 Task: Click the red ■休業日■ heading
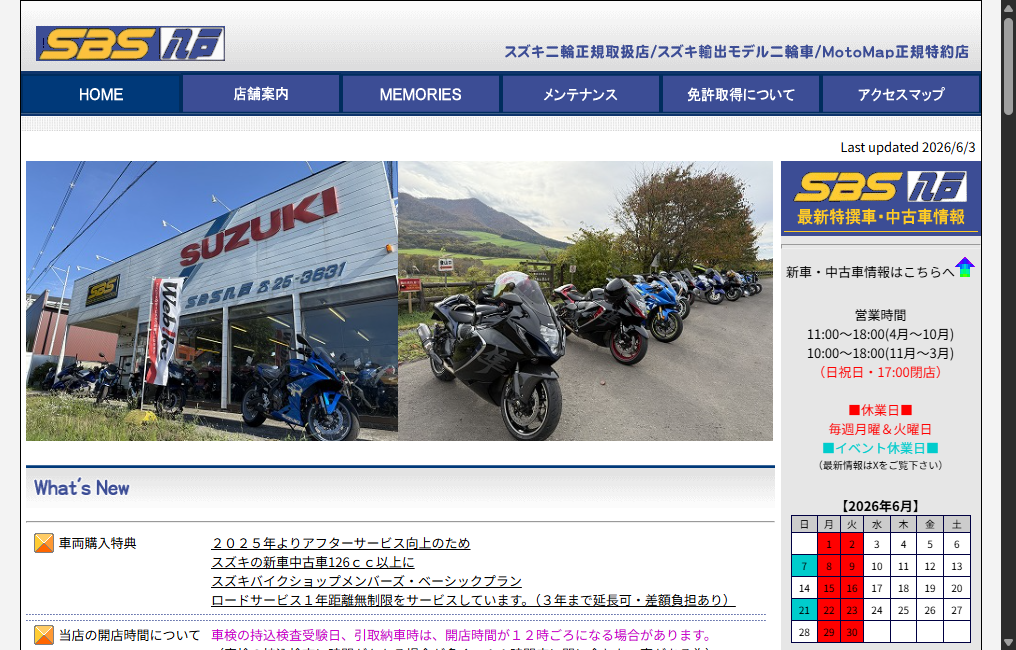click(880, 410)
